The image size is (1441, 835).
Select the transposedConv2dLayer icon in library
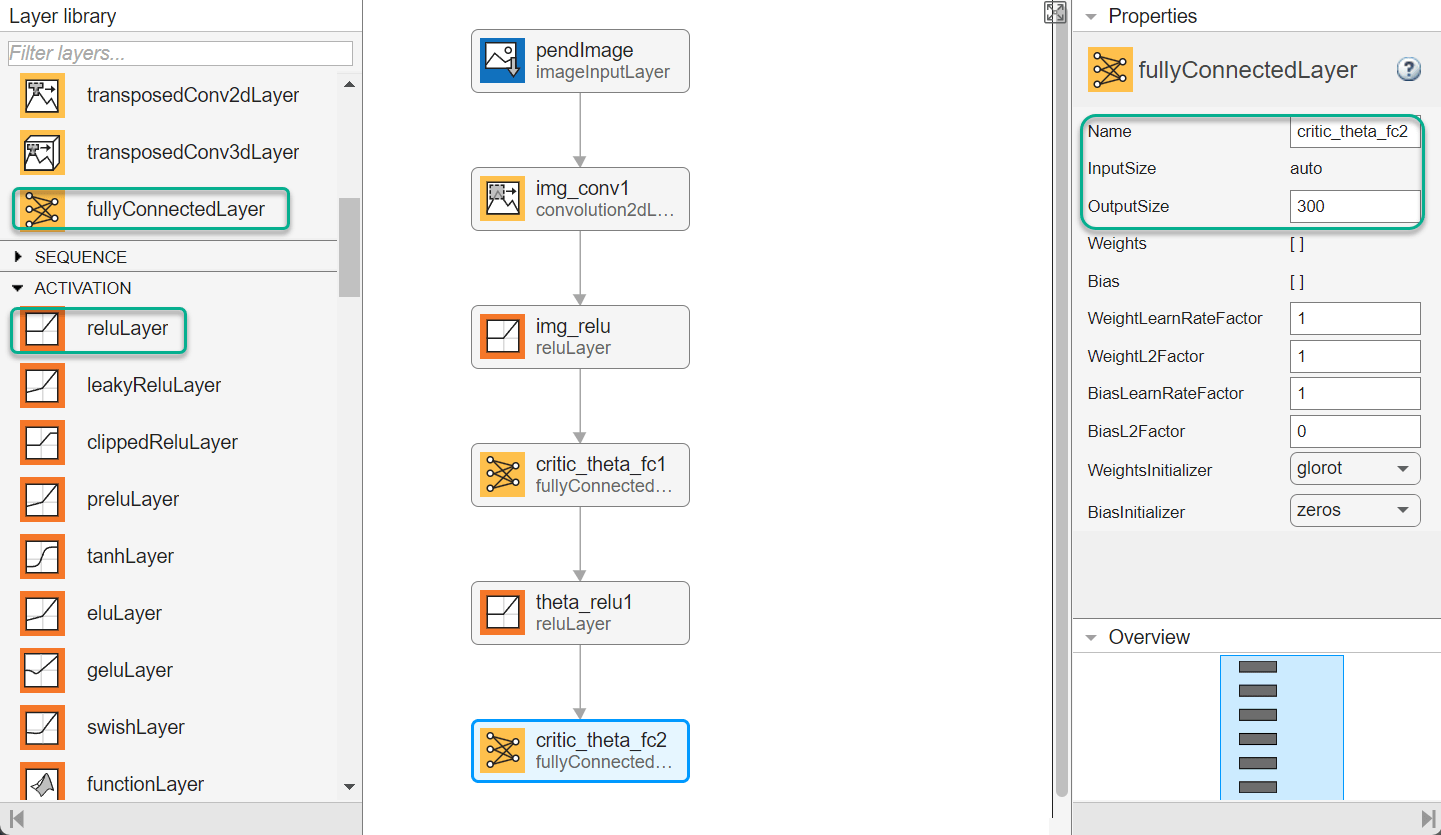click(x=42, y=96)
